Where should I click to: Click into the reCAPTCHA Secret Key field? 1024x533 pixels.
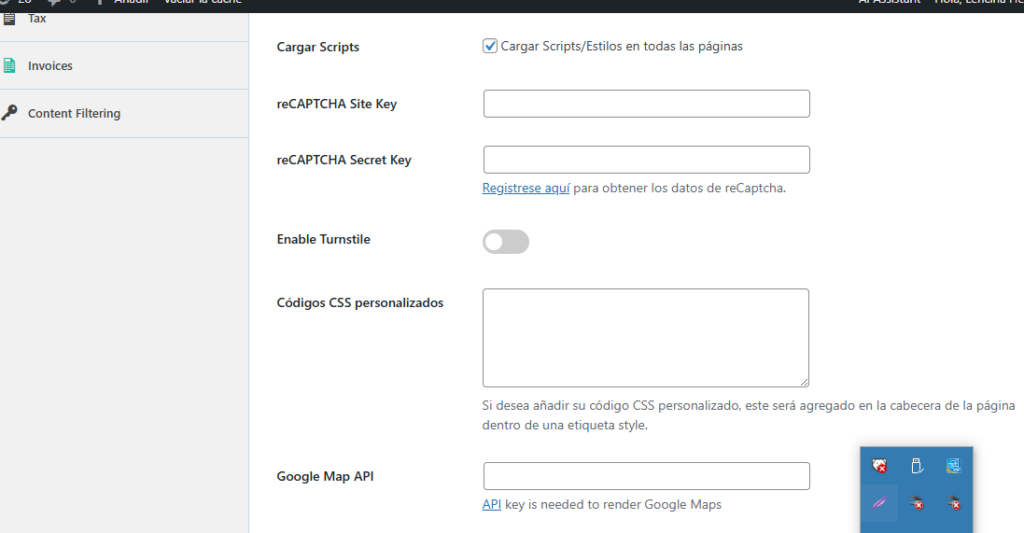tap(646, 160)
